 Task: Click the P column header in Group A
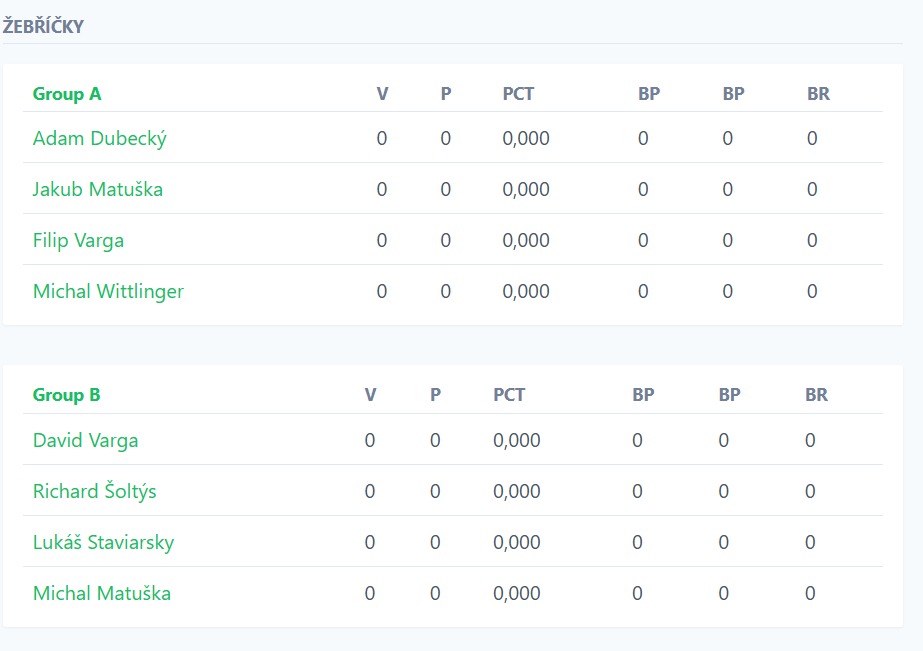click(x=446, y=94)
